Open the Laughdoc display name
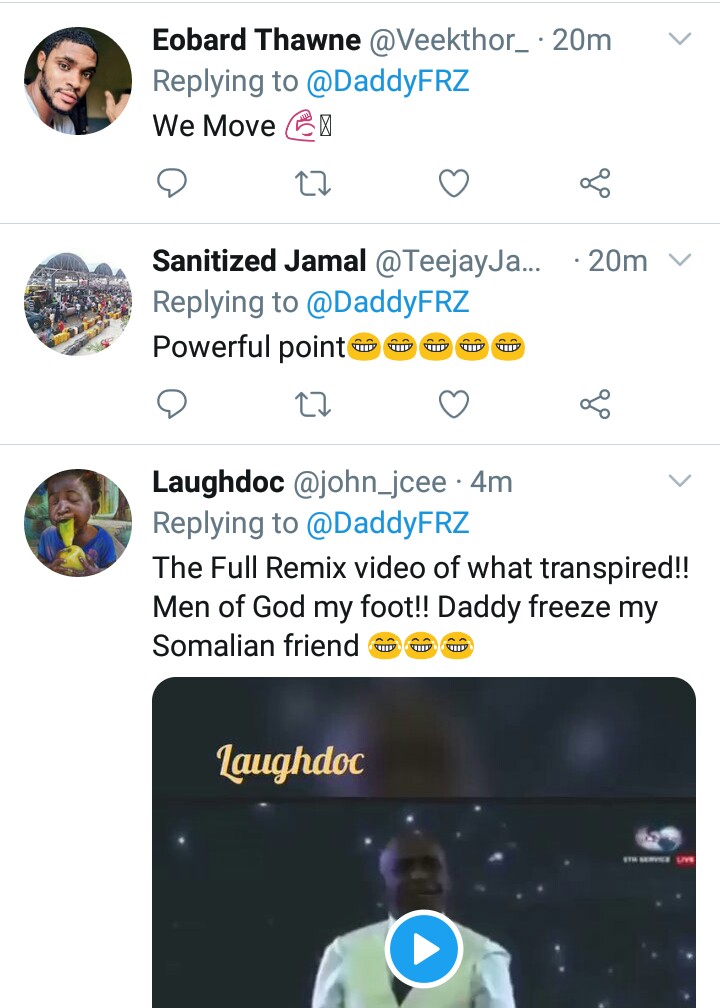The width and height of the screenshot is (720, 1008). pyautogui.click(x=217, y=483)
